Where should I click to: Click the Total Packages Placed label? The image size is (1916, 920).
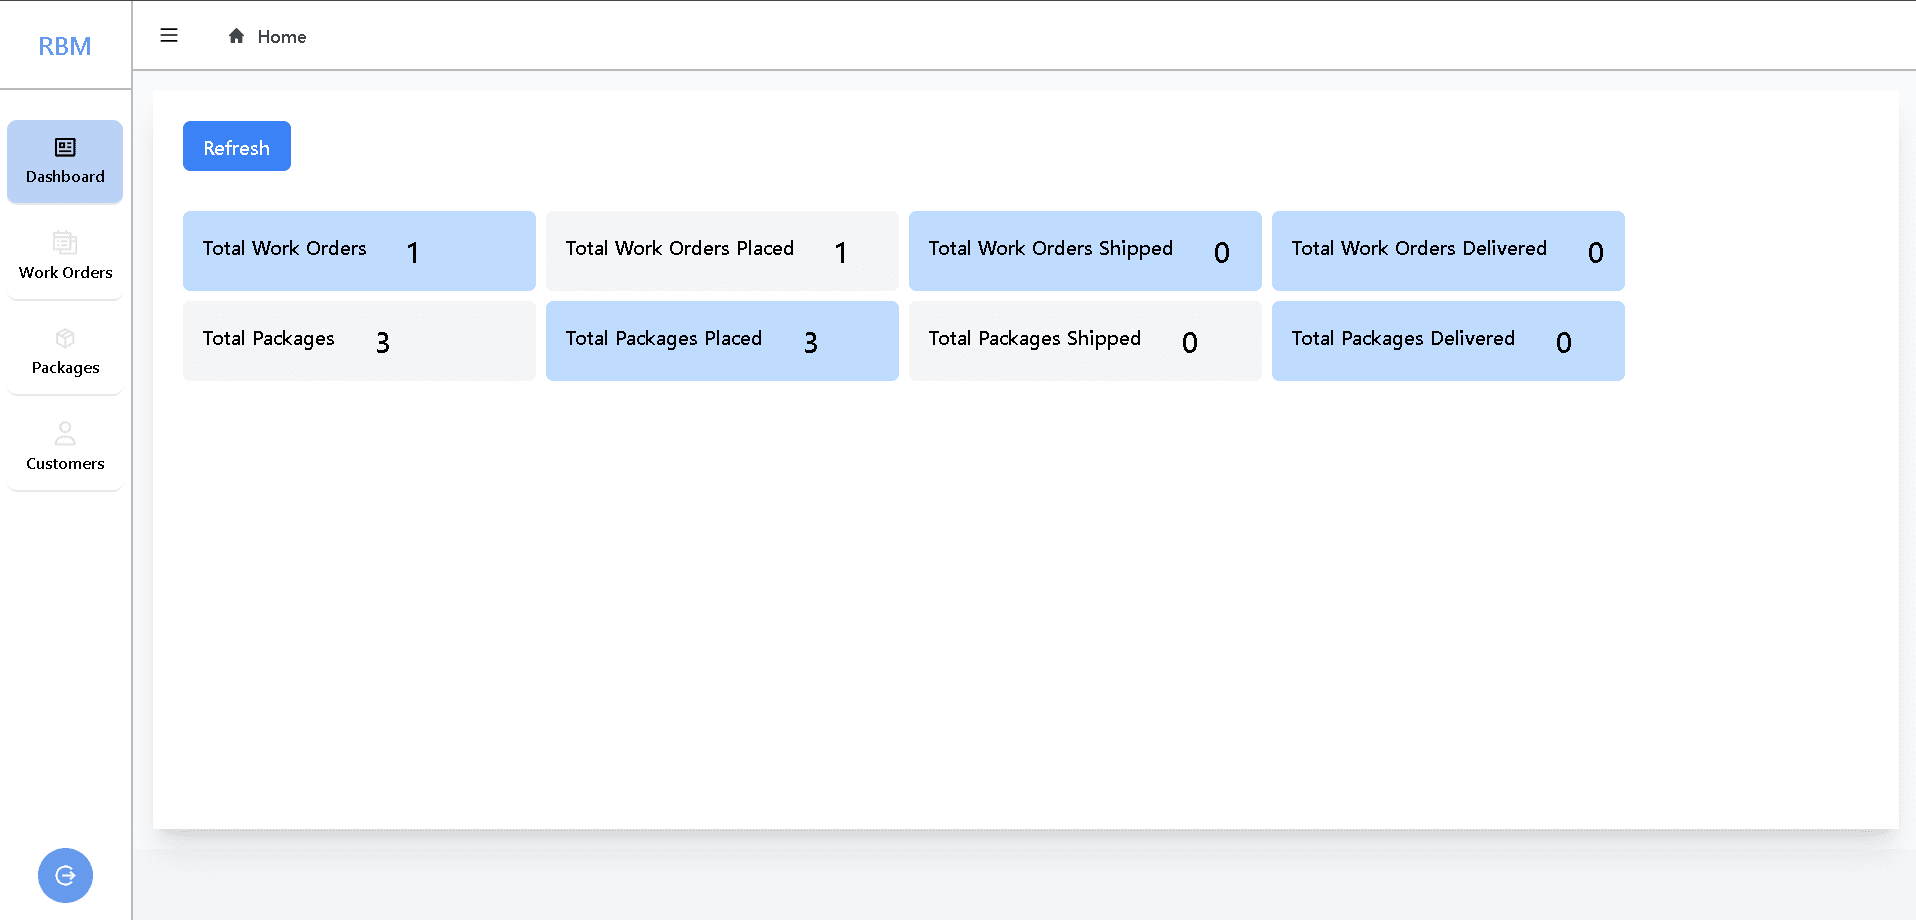[664, 339]
